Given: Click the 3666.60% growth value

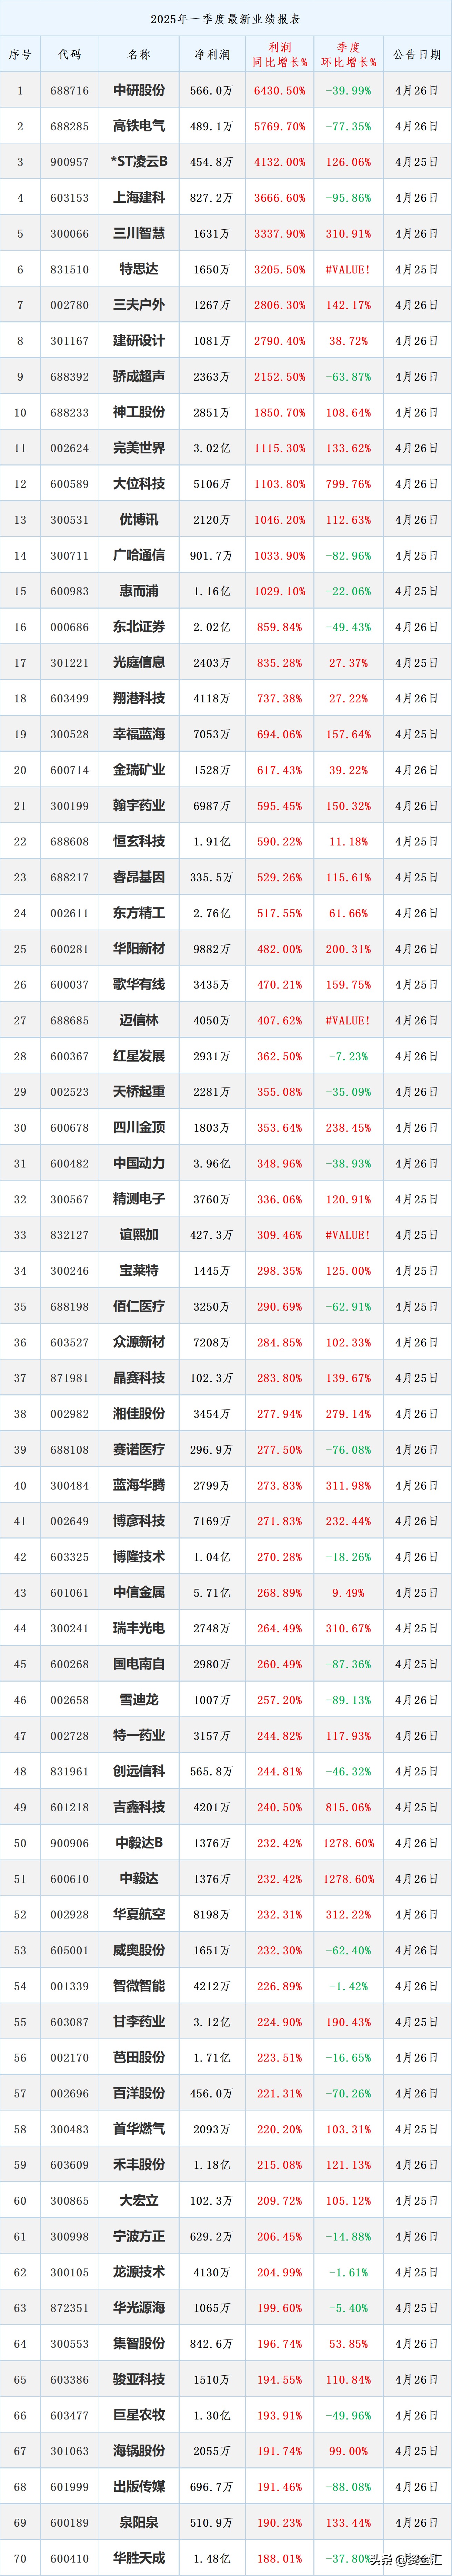Looking at the screenshot, I should [x=280, y=198].
